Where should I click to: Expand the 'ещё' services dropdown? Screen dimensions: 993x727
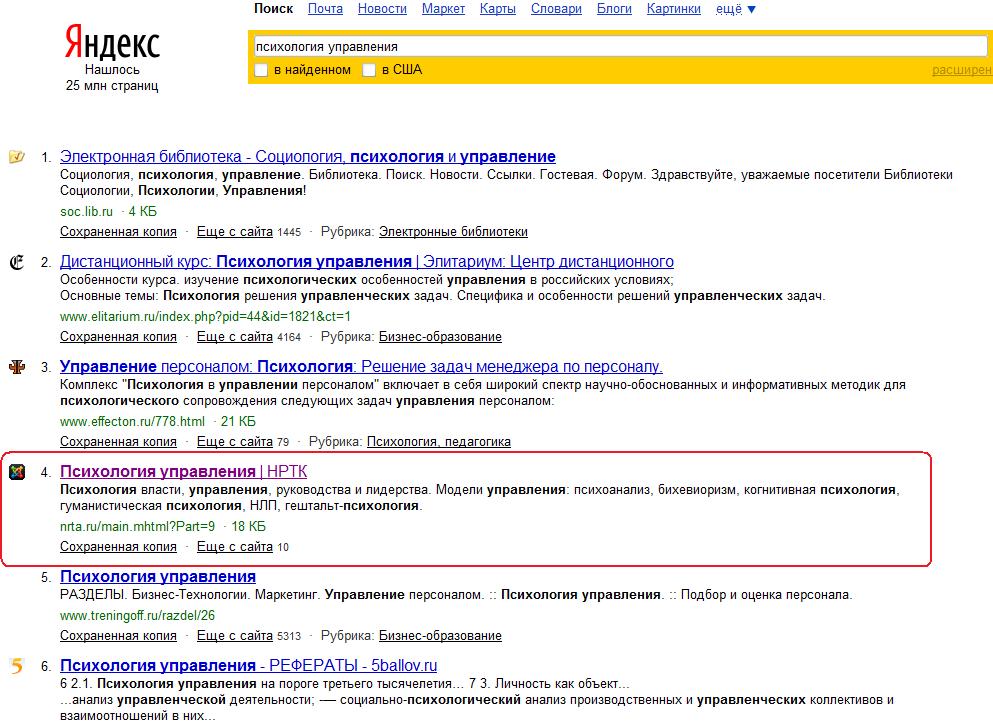[735, 9]
